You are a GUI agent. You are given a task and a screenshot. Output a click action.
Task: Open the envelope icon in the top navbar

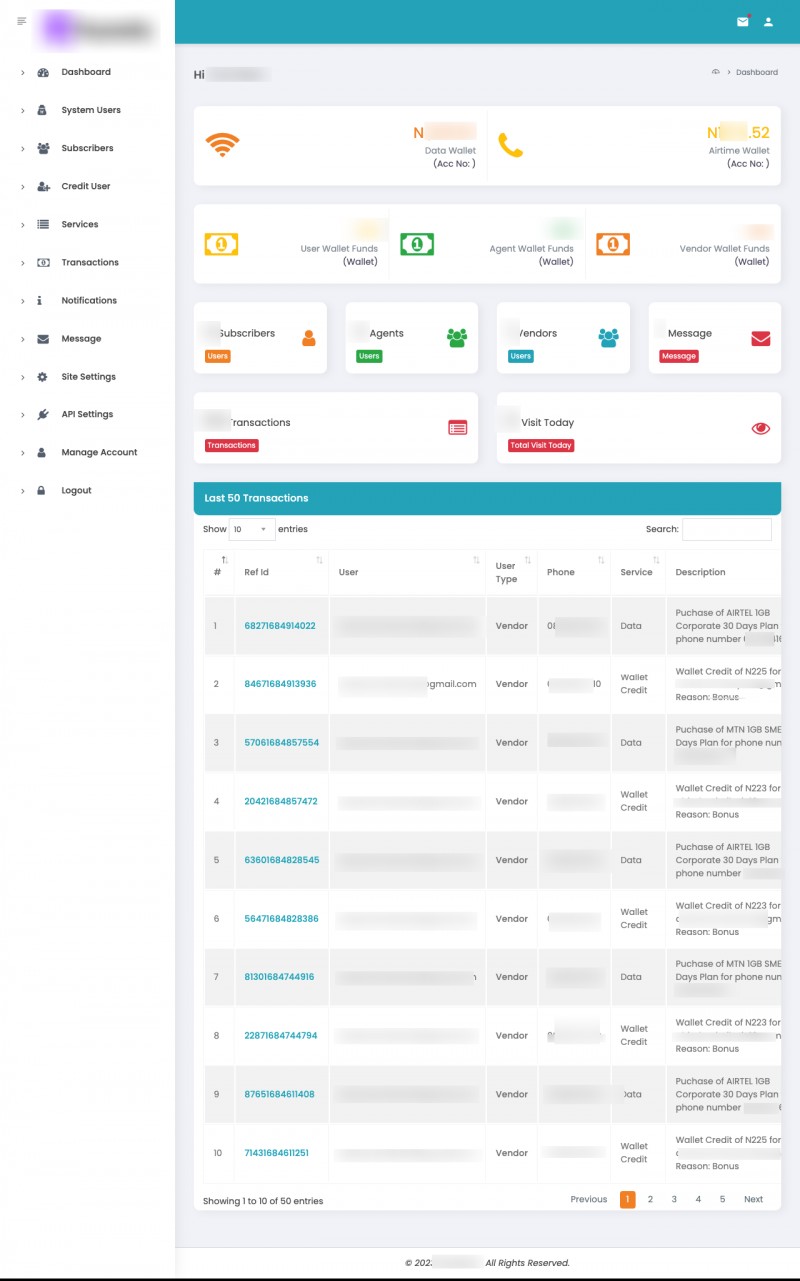pyautogui.click(x=742, y=21)
